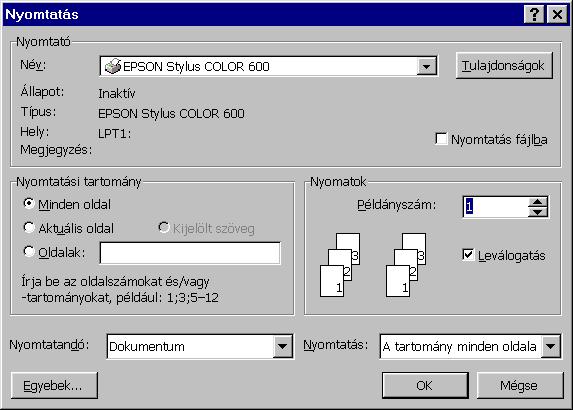Viewport: 573px width, 410px height.
Task: Select the Oldalak radio button
Action: tap(29, 251)
